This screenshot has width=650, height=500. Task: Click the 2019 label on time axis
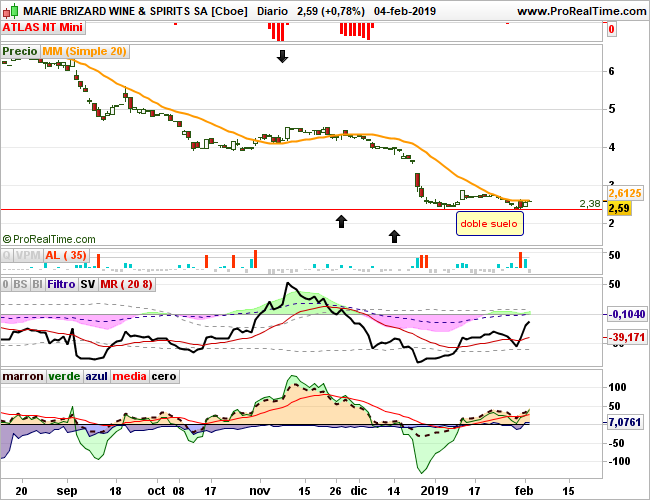click(434, 491)
